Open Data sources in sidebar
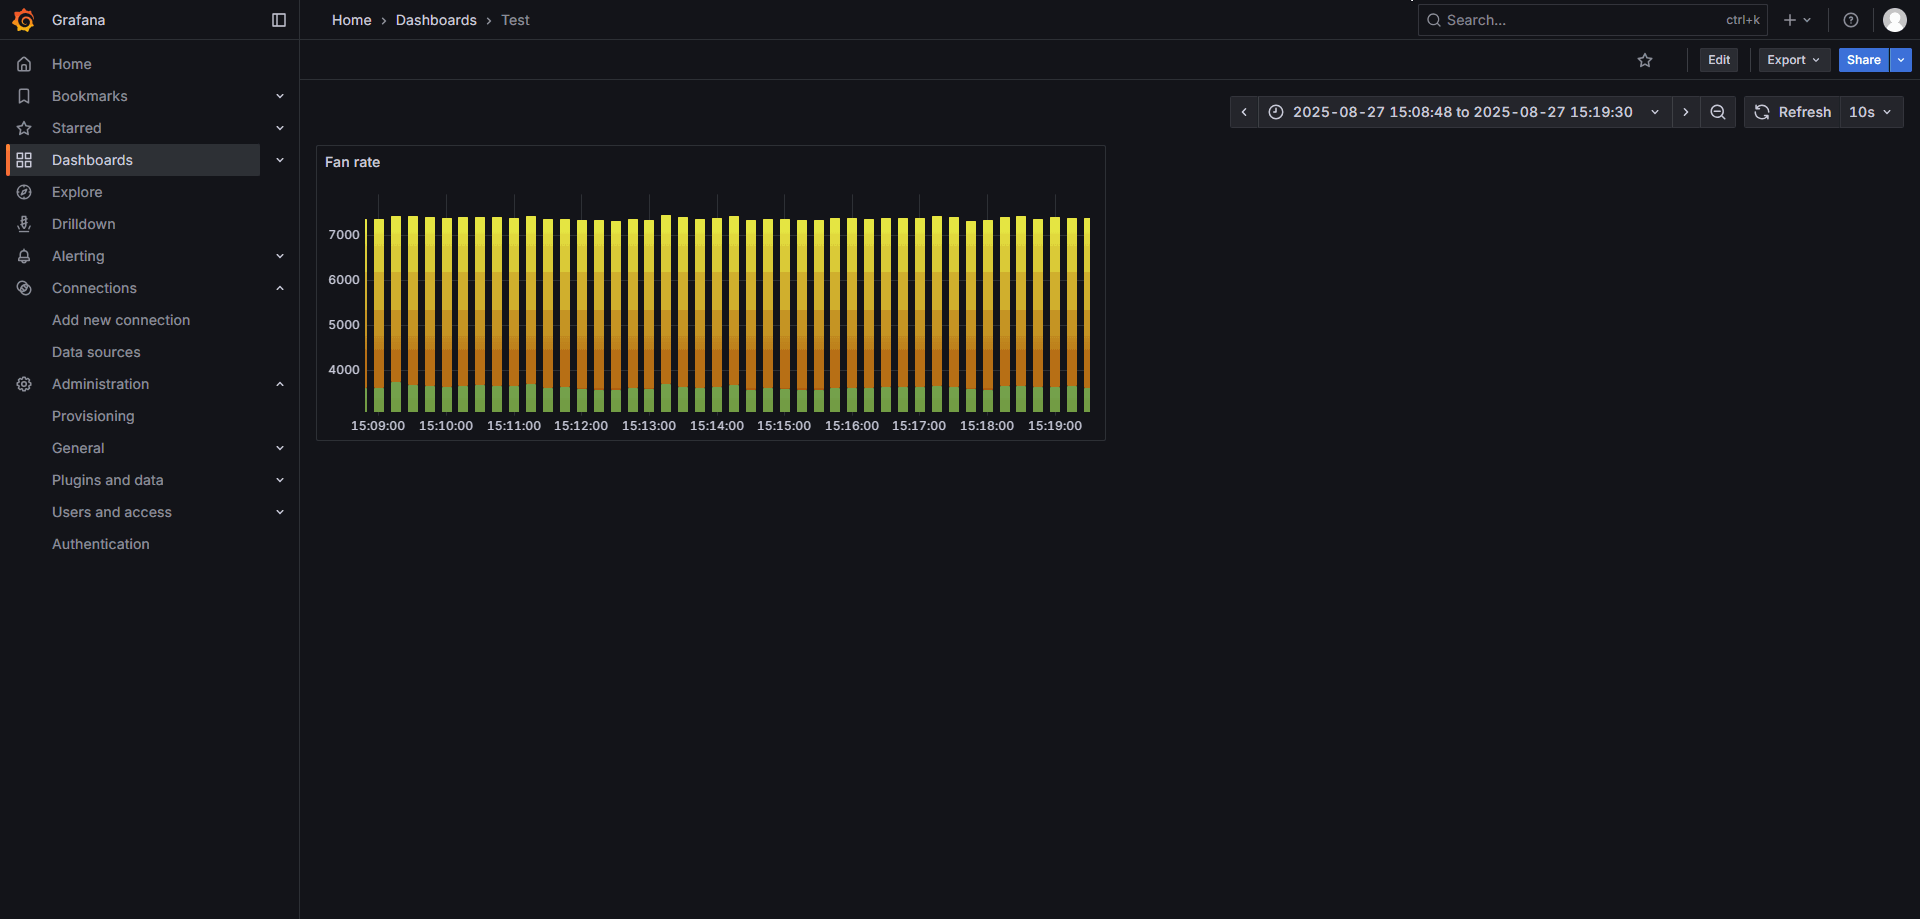Image resolution: width=1920 pixels, height=919 pixels. click(96, 352)
